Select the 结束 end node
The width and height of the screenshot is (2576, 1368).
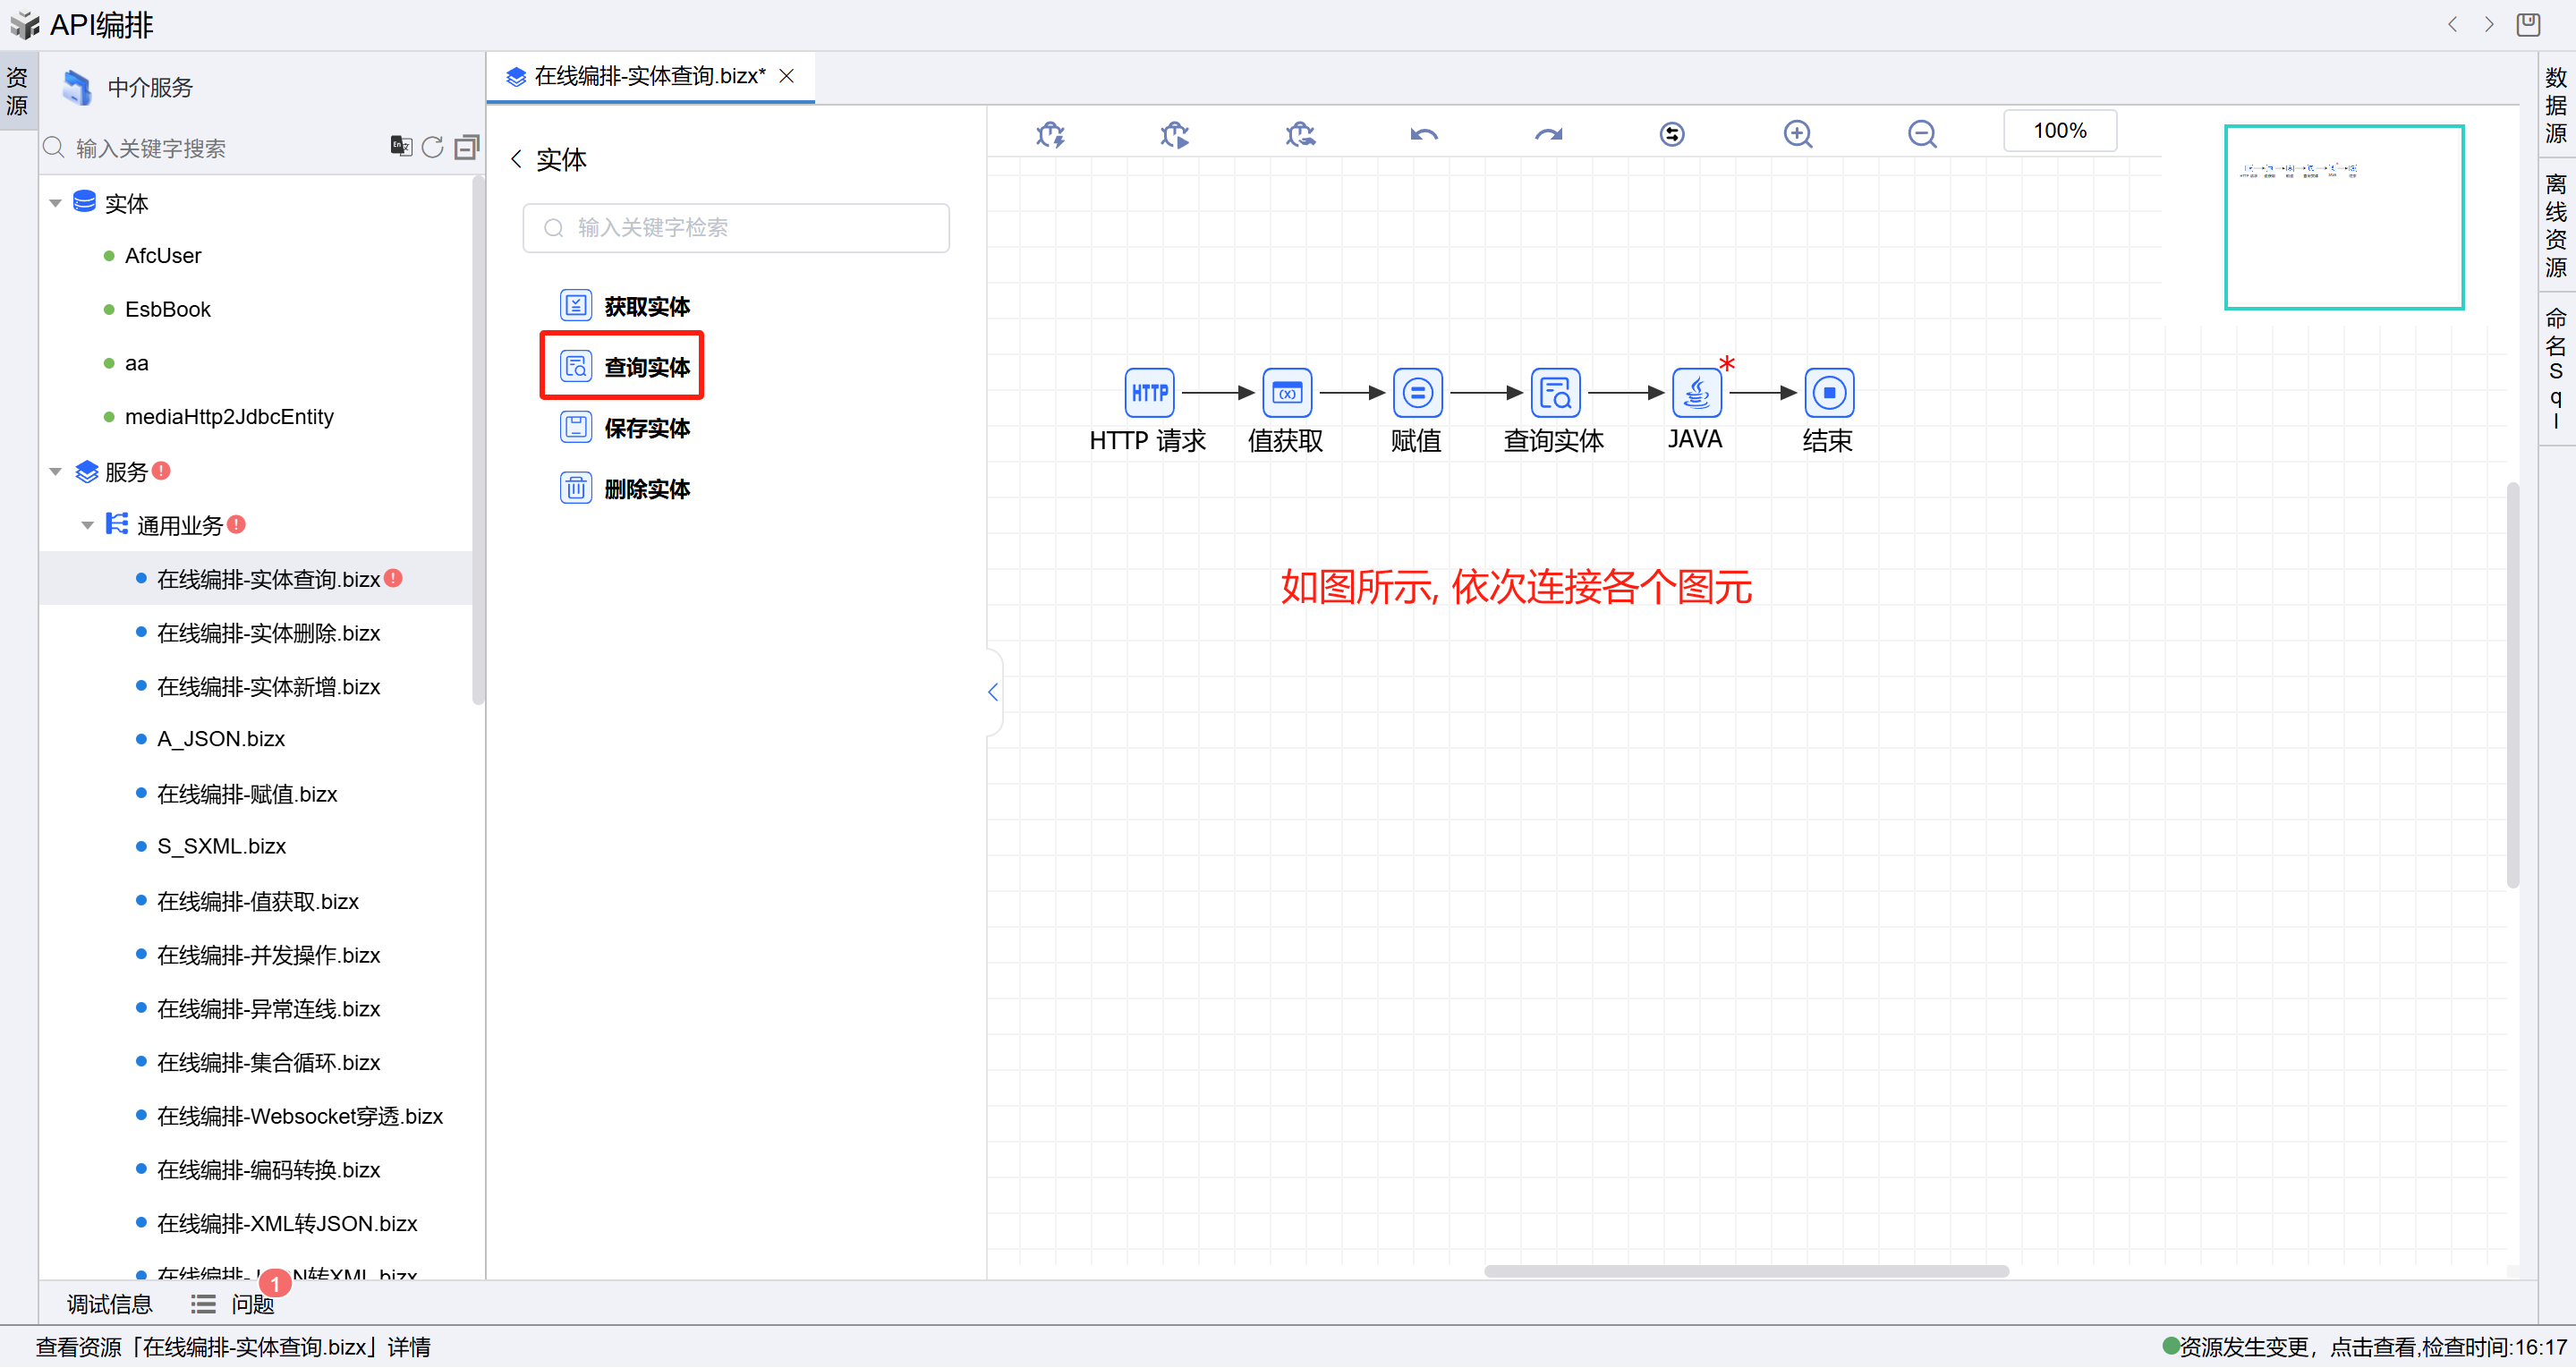tap(1828, 392)
